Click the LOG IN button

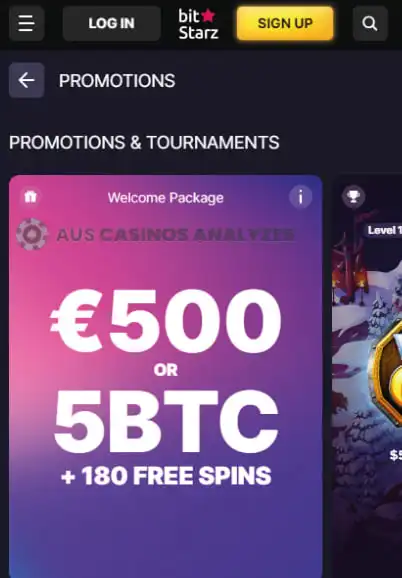point(111,23)
